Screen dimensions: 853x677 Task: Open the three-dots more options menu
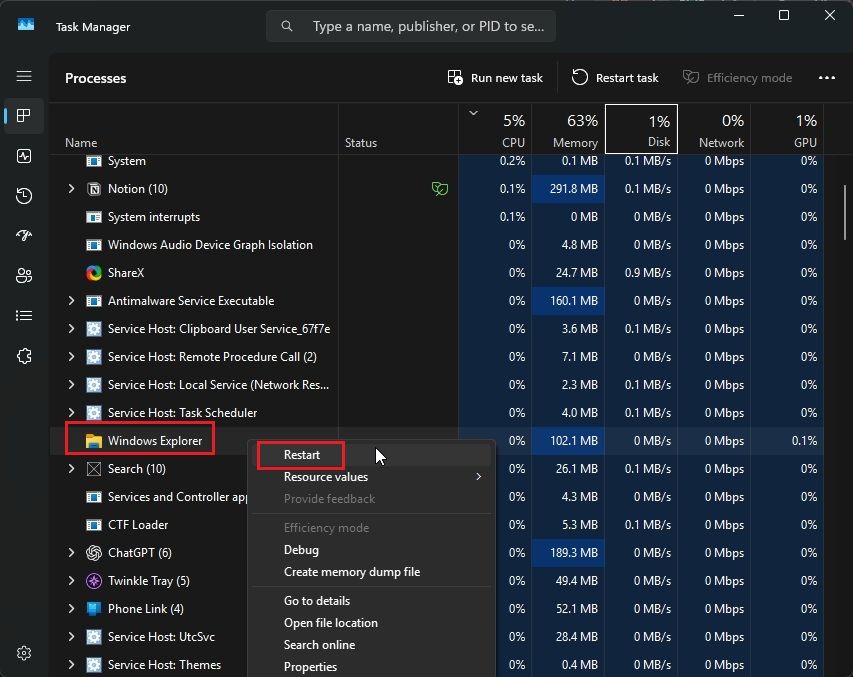point(826,78)
